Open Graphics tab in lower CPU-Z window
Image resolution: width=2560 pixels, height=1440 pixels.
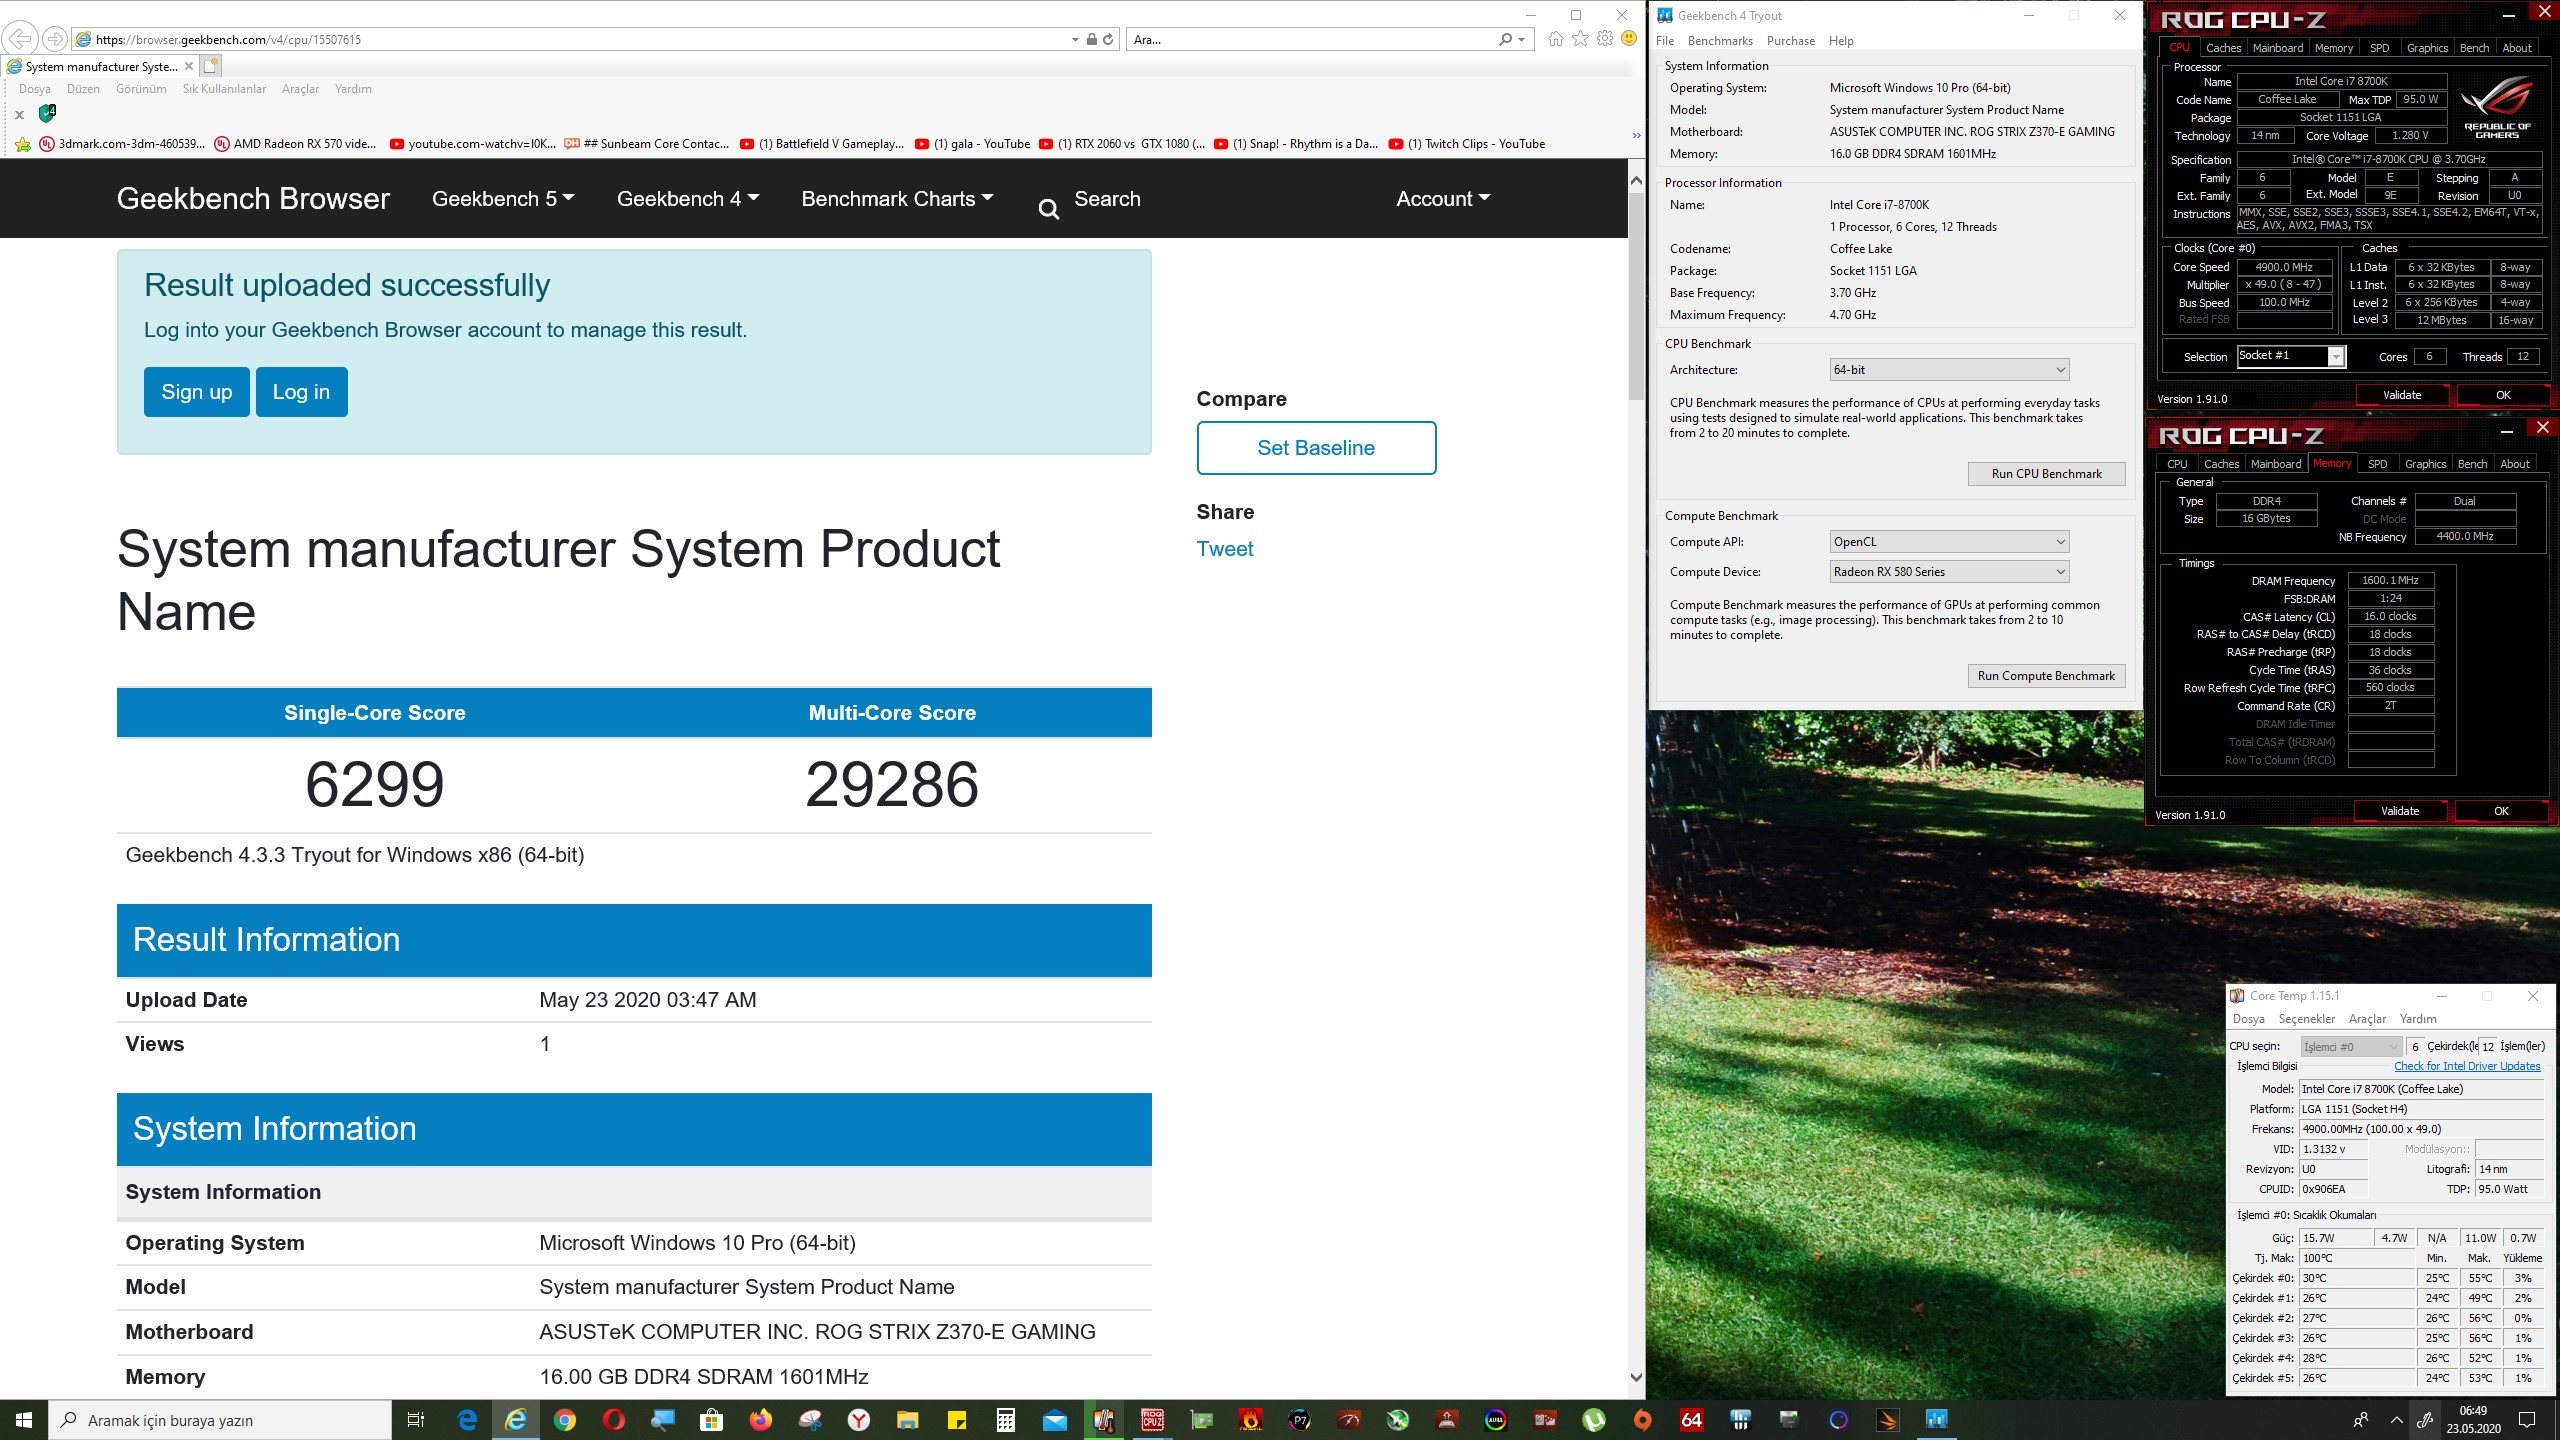tap(2425, 464)
